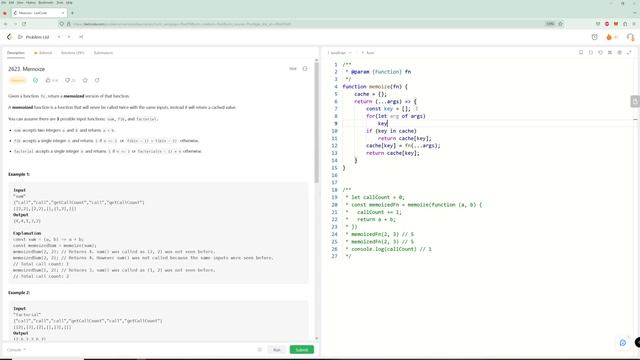Open the Submissions tab

[103, 53]
